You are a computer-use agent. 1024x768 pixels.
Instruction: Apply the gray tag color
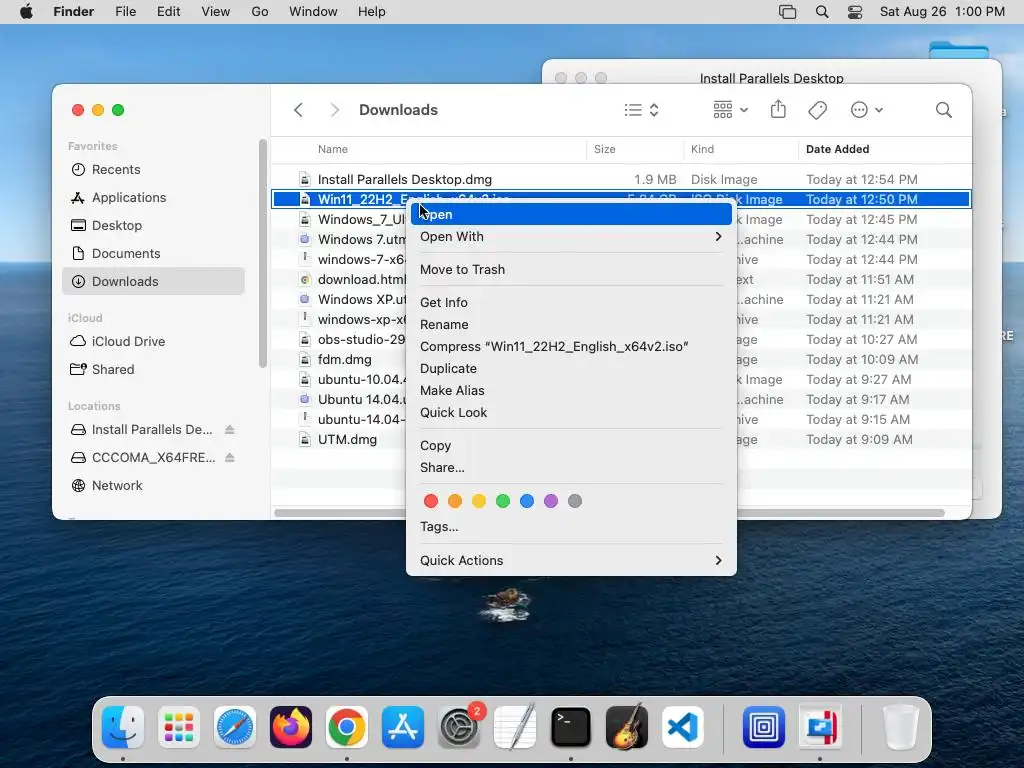(x=575, y=501)
